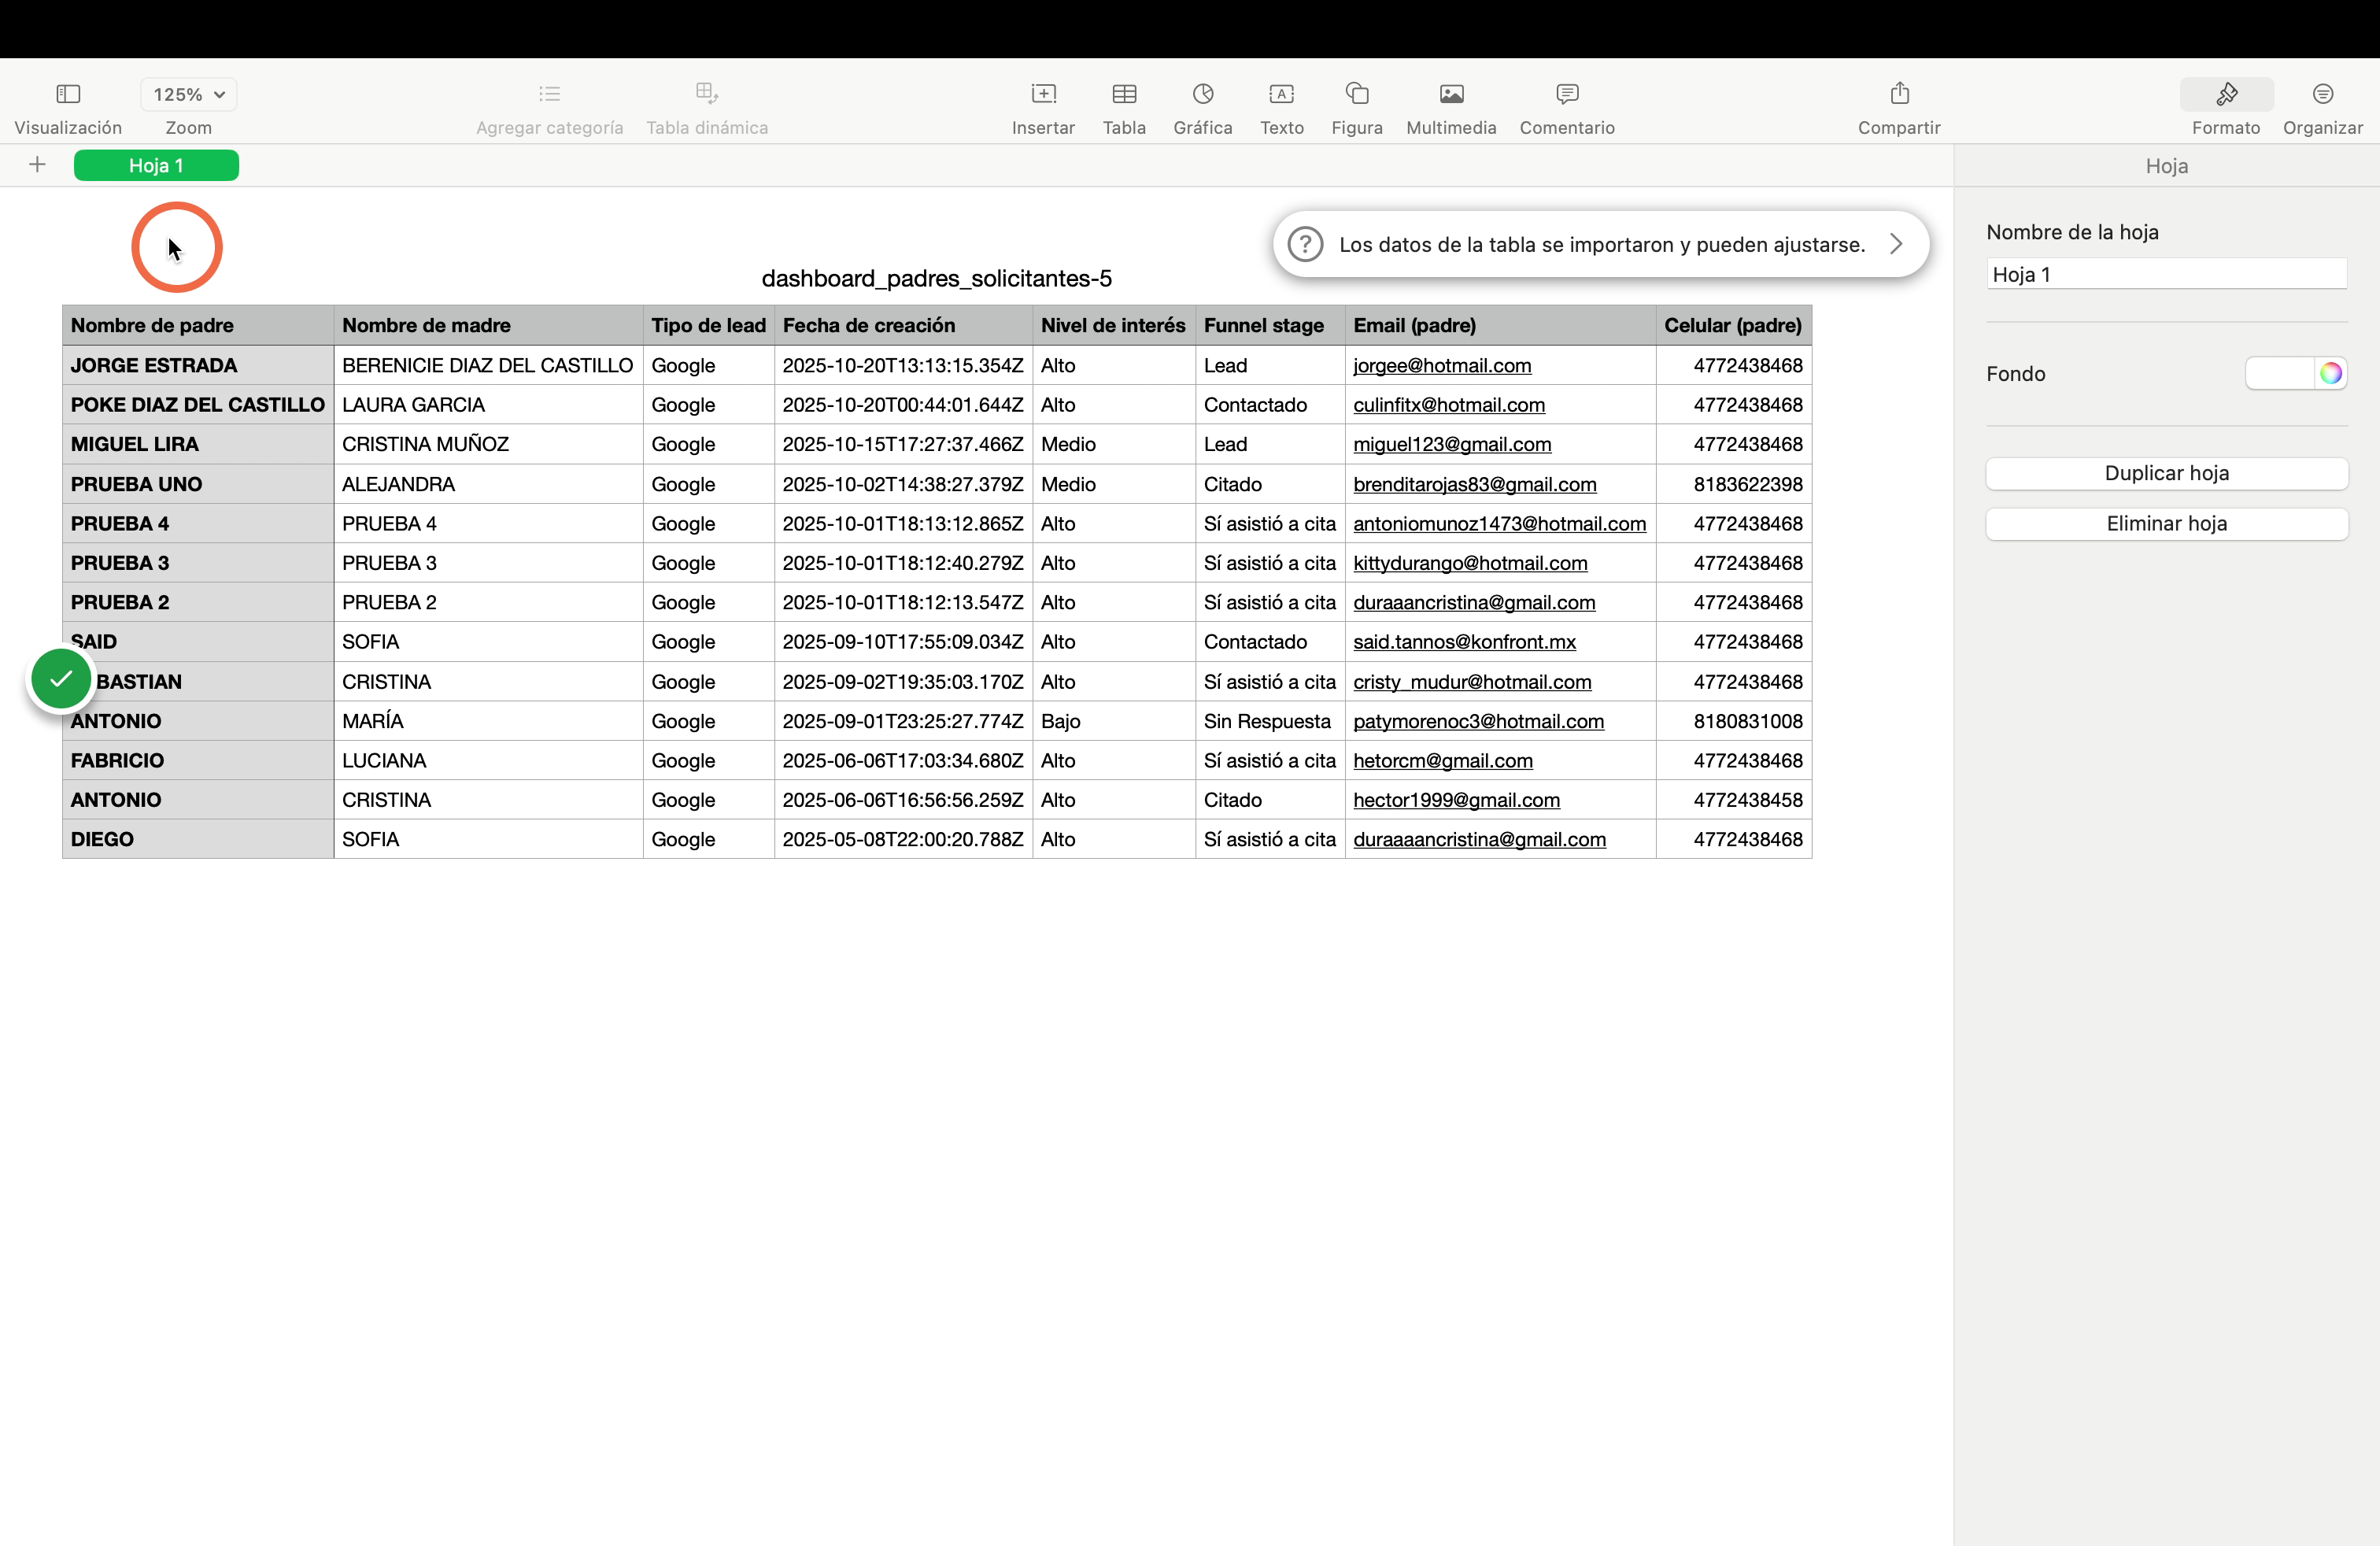Select phone cell 8183622398

coord(1733,484)
